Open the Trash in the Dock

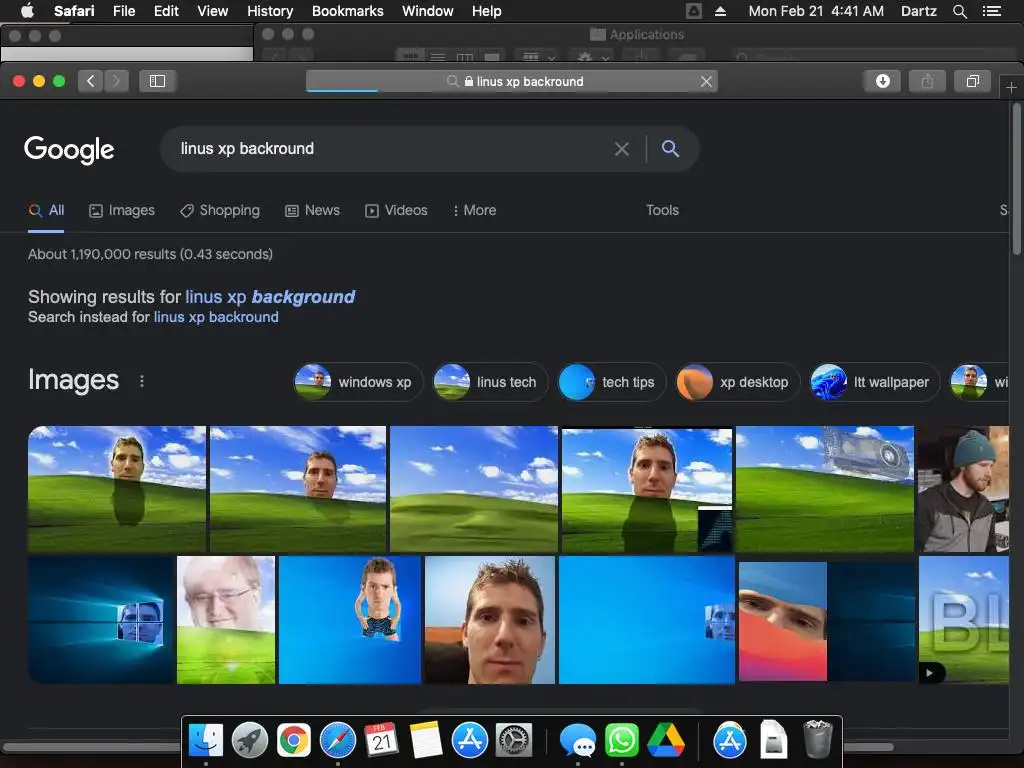817,740
